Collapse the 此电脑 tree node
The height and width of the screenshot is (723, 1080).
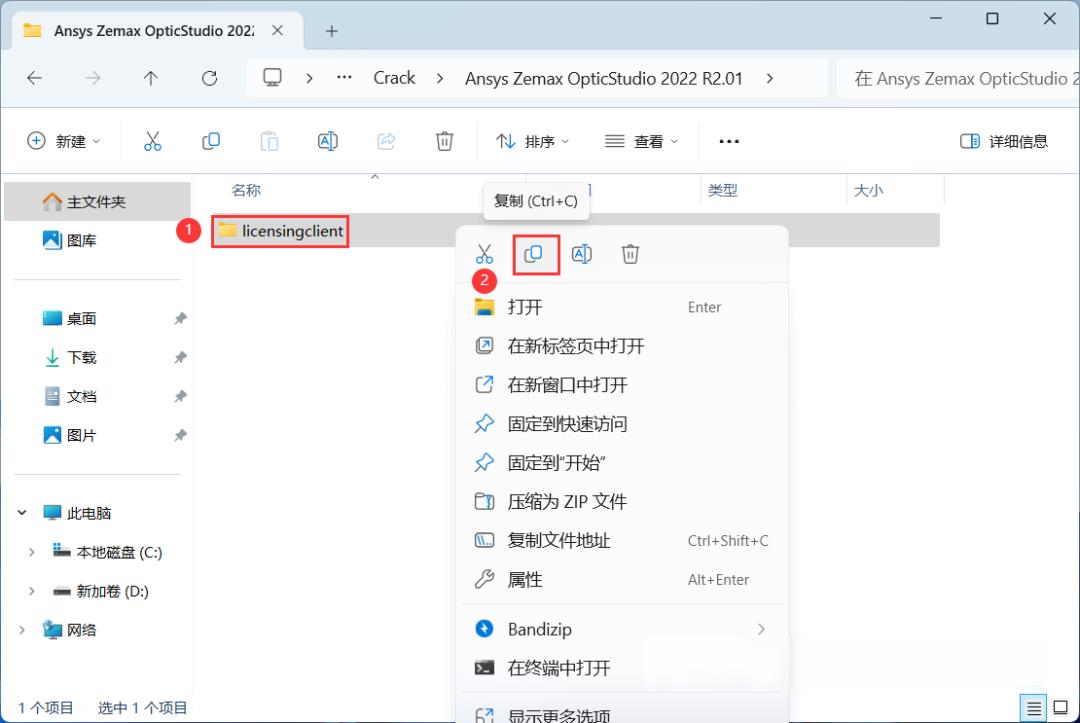(x=22, y=513)
